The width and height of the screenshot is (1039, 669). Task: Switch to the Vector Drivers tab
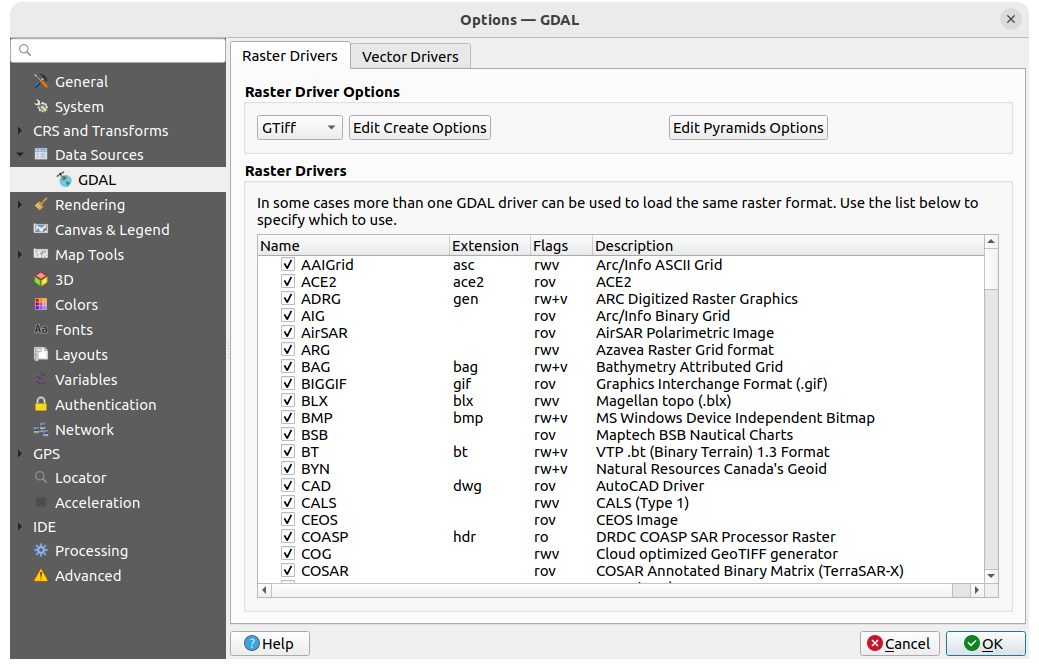point(410,57)
